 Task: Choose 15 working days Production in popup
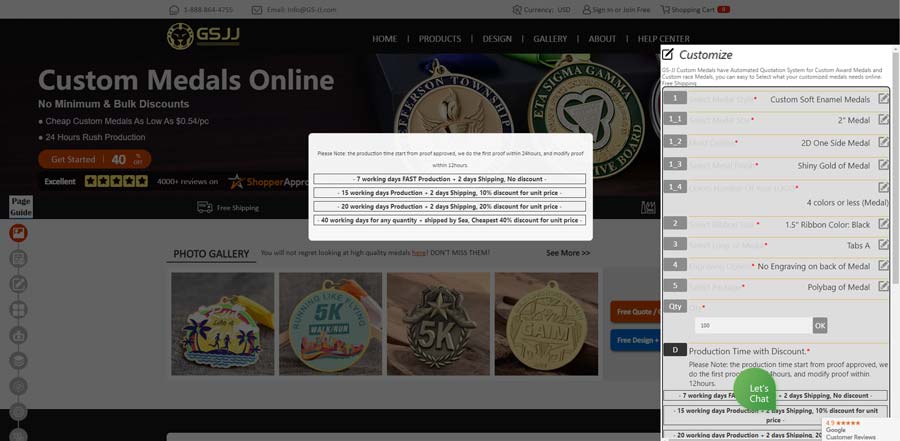(449, 193)
